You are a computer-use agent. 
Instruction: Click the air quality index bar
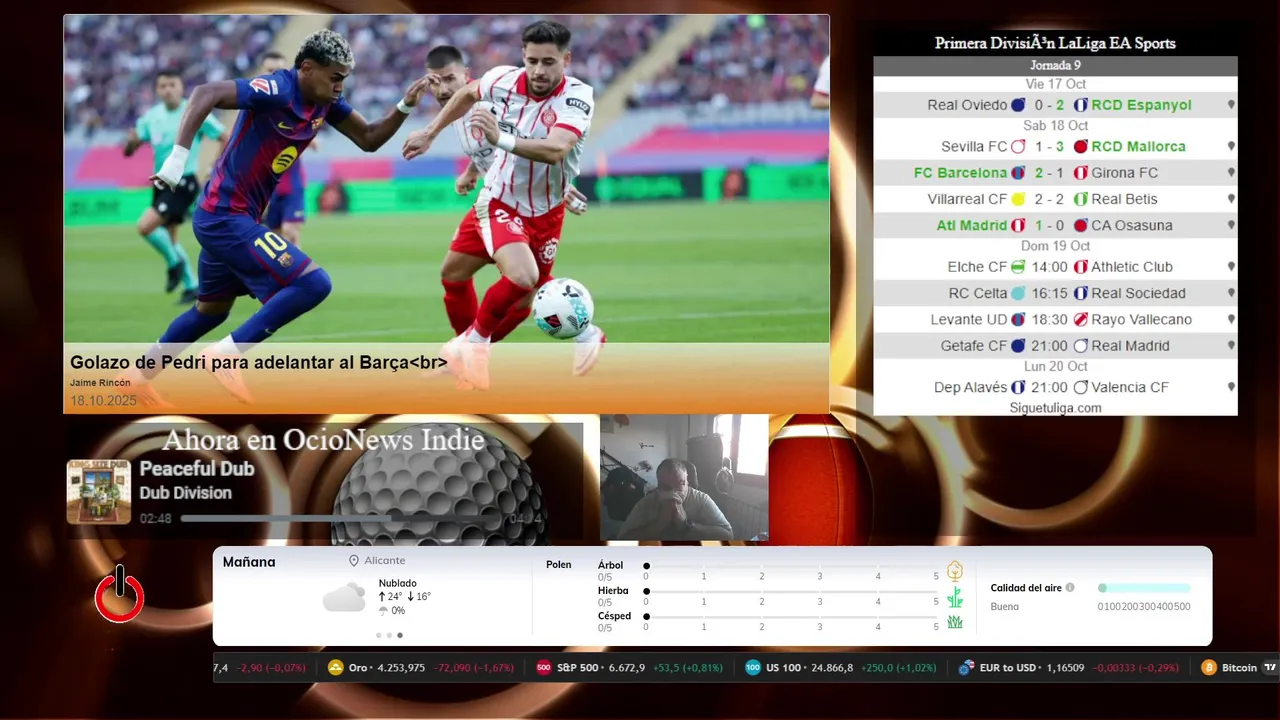point(1144,588)
